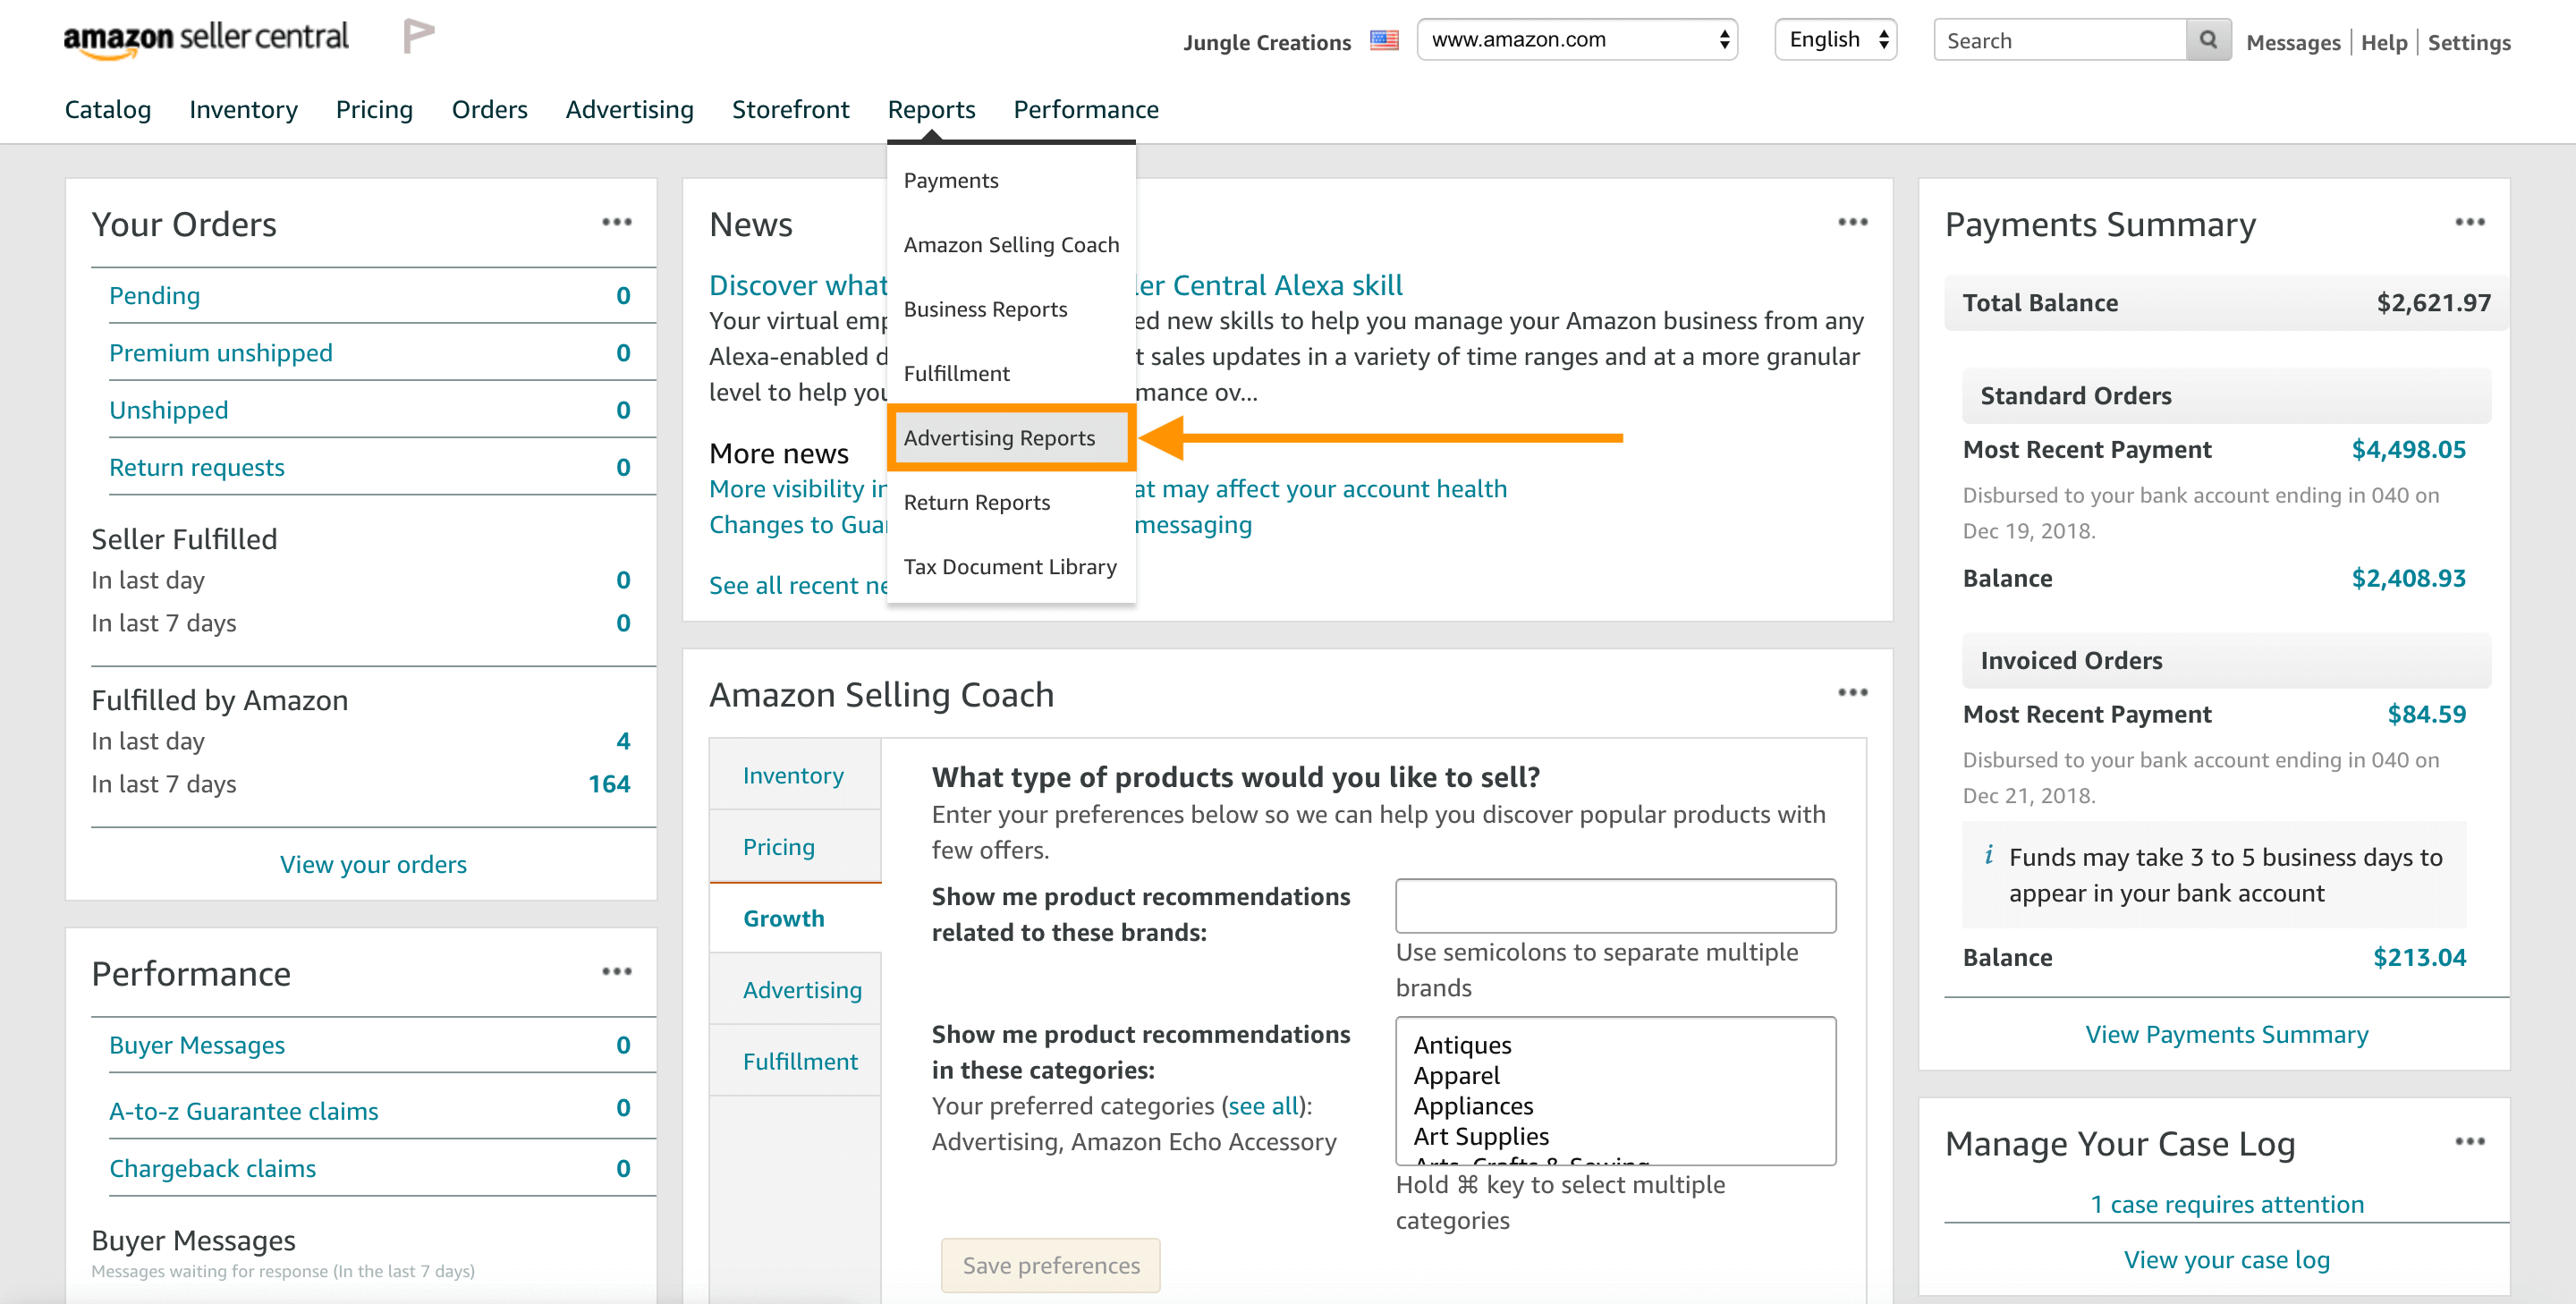The image size is (2576, 1304).
Task: Open the English language dropdown
Action: coord(1836,40)
